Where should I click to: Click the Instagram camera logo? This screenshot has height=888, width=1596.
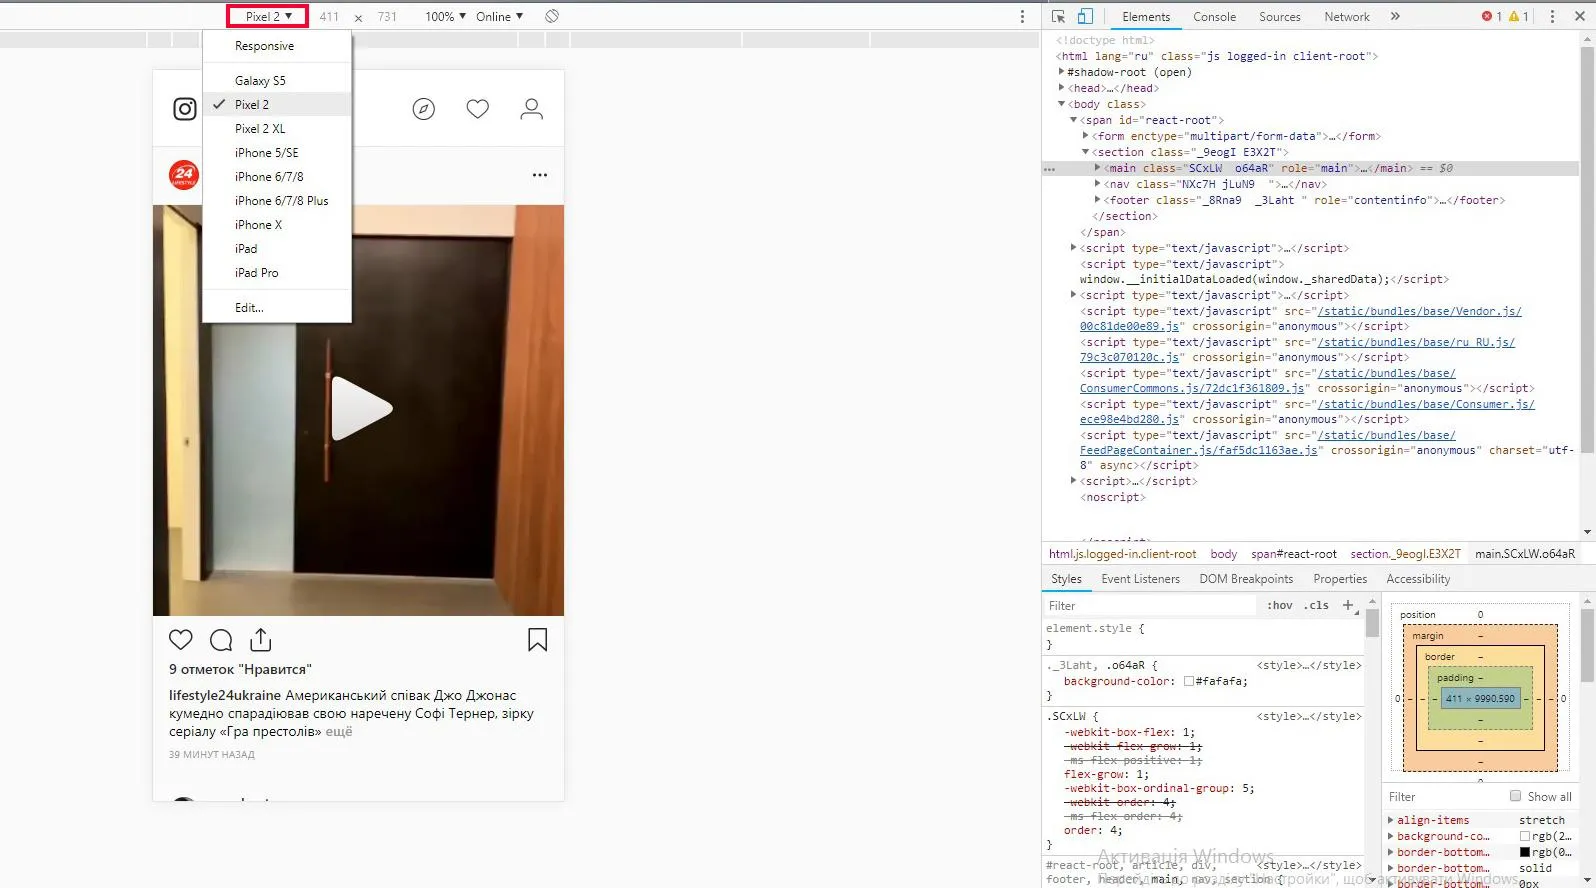click(185, 109)
